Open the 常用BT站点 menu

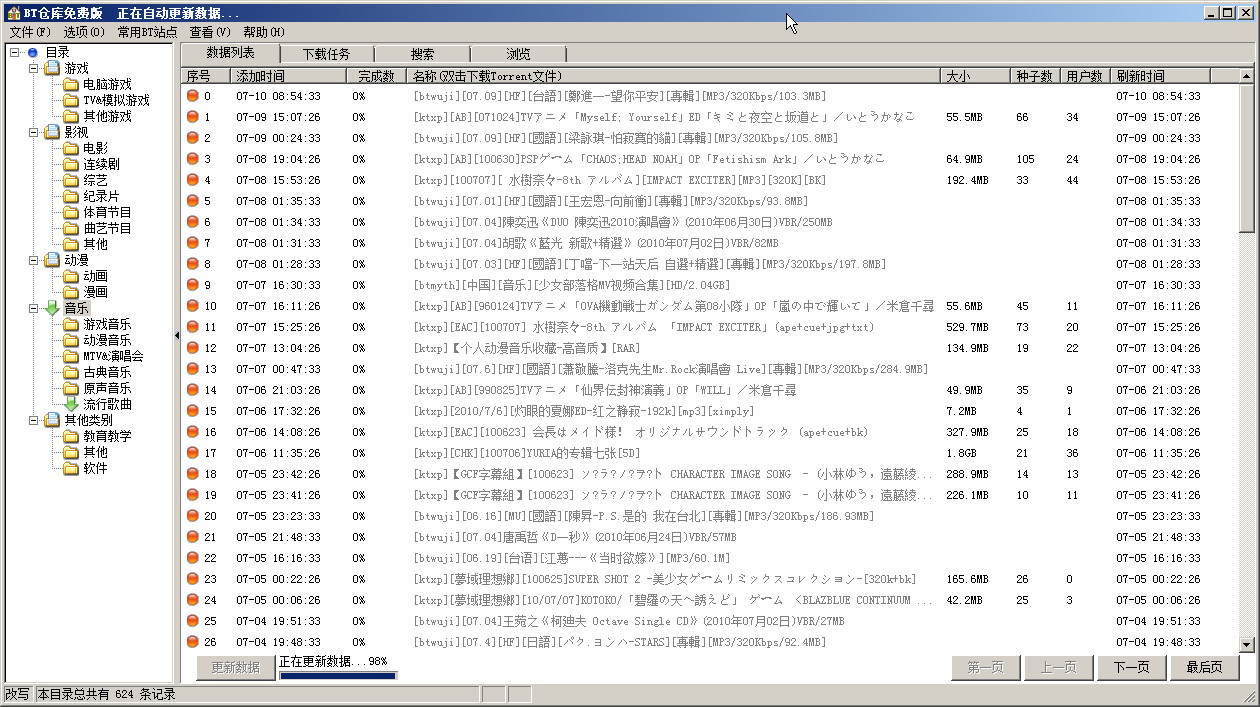[147, 32]
